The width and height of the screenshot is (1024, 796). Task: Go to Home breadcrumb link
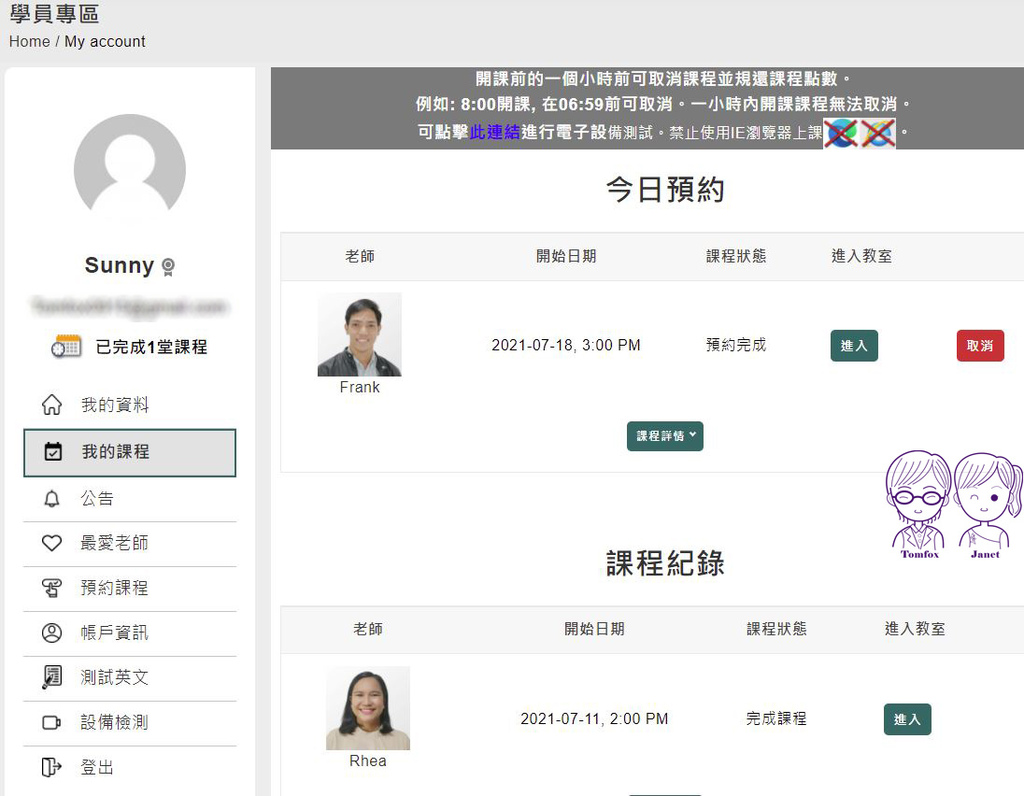pyautogui.click(x=29, y=42)
